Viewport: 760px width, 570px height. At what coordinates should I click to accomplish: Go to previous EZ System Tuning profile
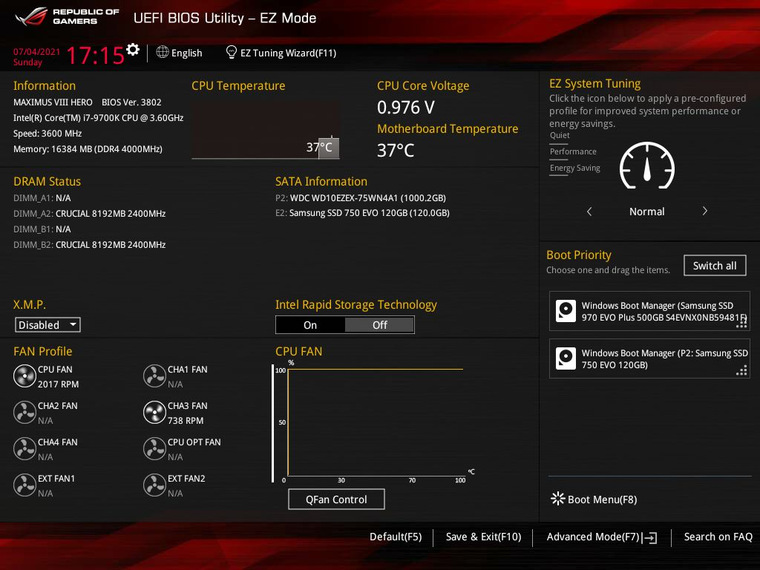tap(589, 211)
